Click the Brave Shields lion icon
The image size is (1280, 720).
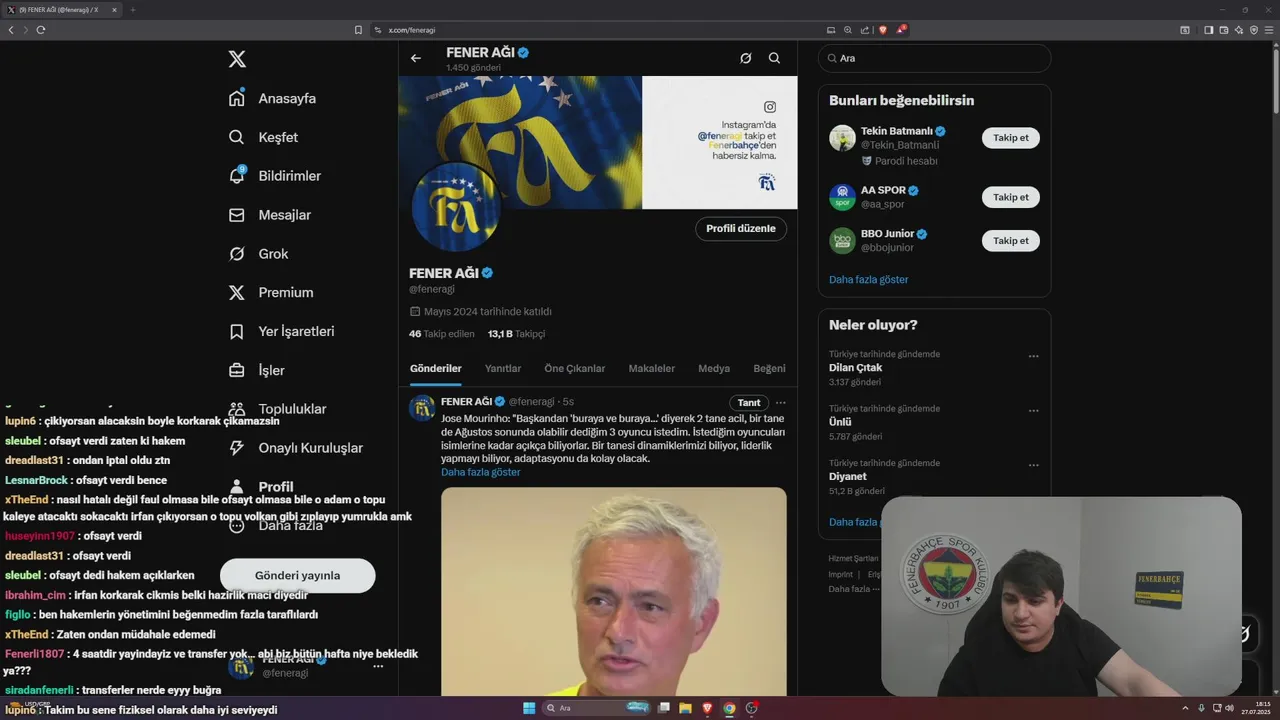pyautogui.click(x=882, y=30)
